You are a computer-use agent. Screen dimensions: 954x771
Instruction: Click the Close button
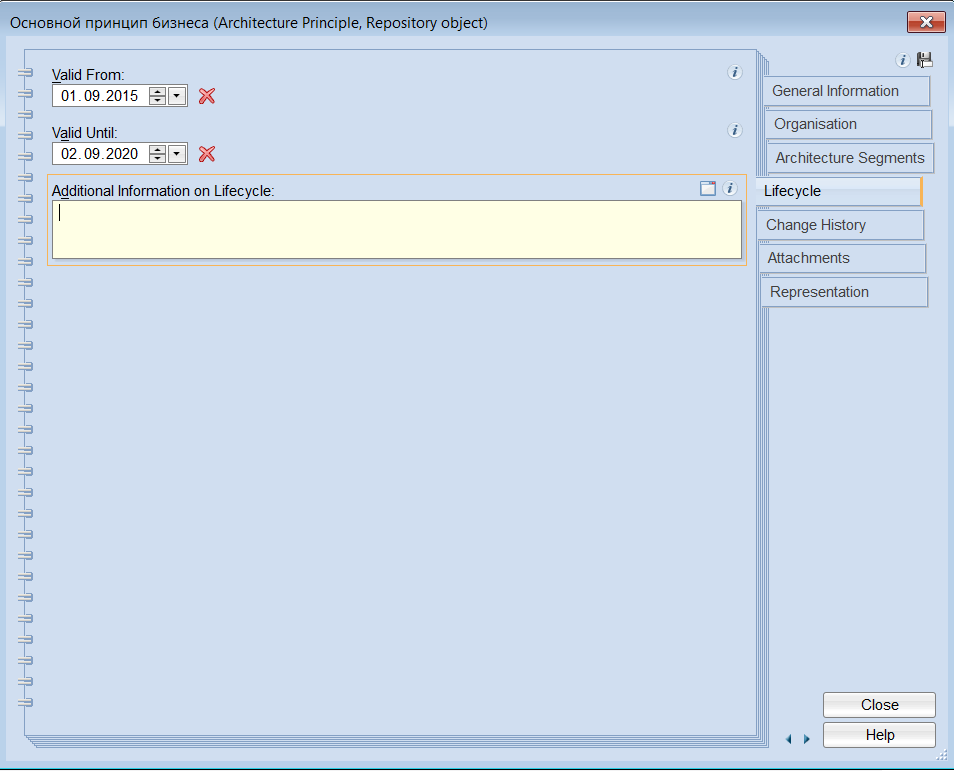click(879, 705)
